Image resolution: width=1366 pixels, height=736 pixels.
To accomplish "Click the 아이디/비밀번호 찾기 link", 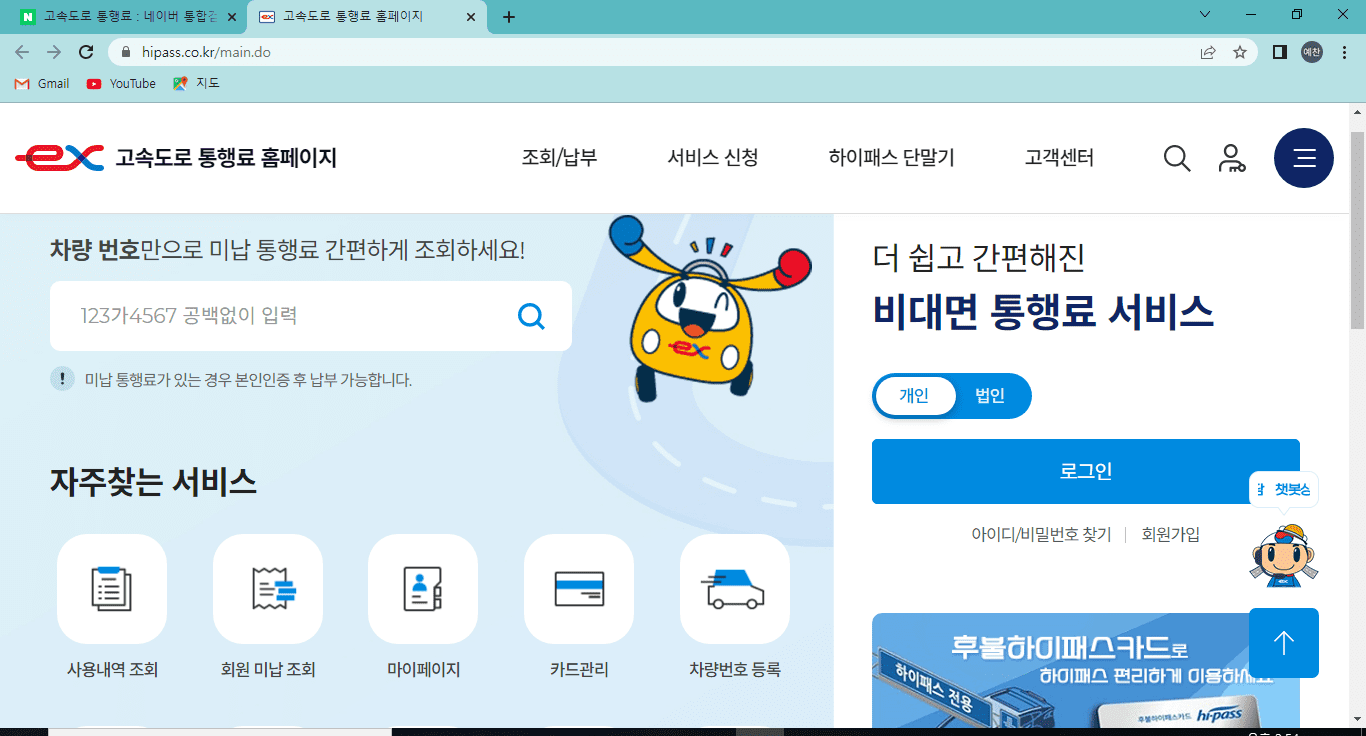I will (1041, 535).
